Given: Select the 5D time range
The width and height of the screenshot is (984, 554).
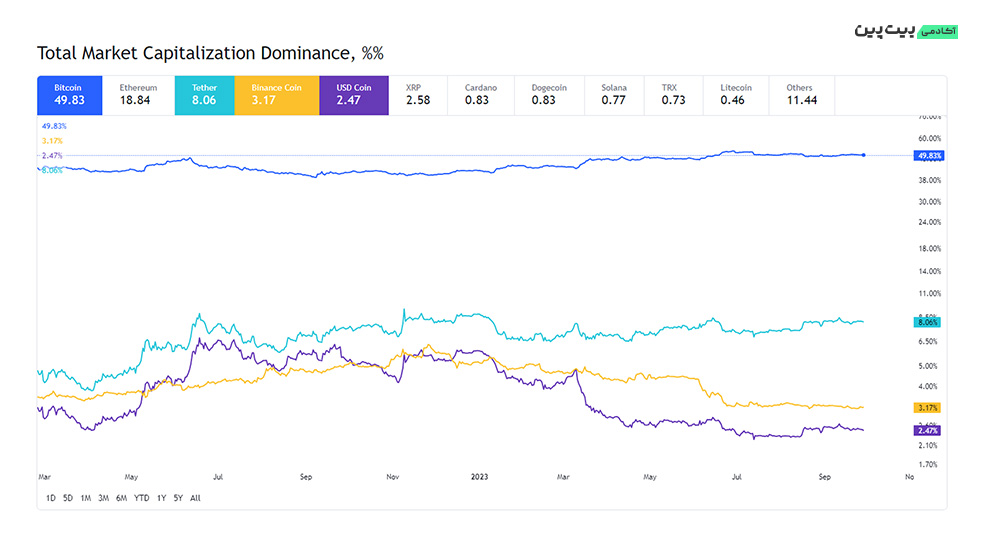Looking at the screenshot, I should [x=68, y=498].
